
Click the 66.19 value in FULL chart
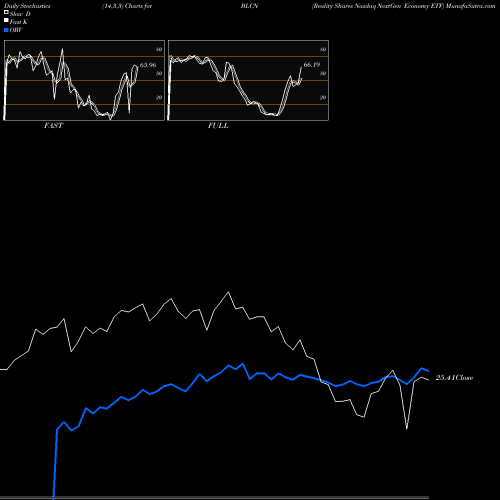click(x=312, y=64)
